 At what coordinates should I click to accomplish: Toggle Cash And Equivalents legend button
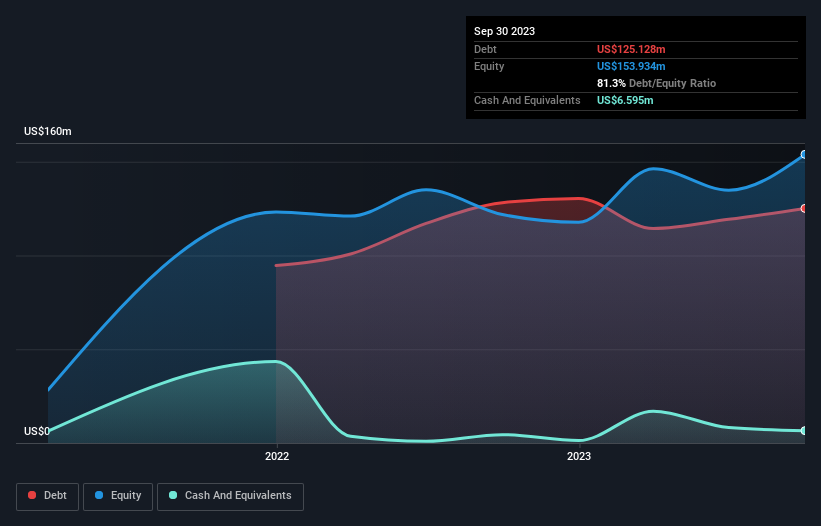(230, 496)
